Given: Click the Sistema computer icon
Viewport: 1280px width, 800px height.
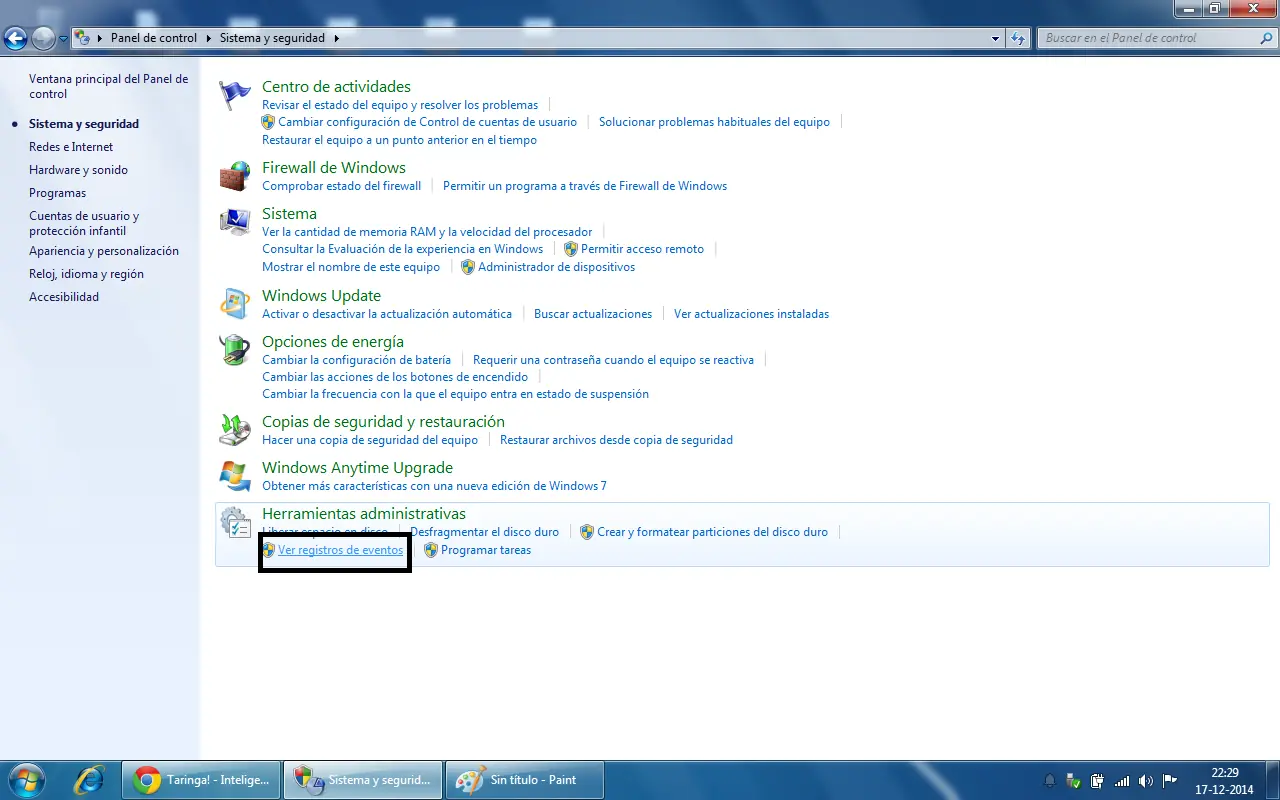Looking at the screenshot, I should [x=235, y=221].
